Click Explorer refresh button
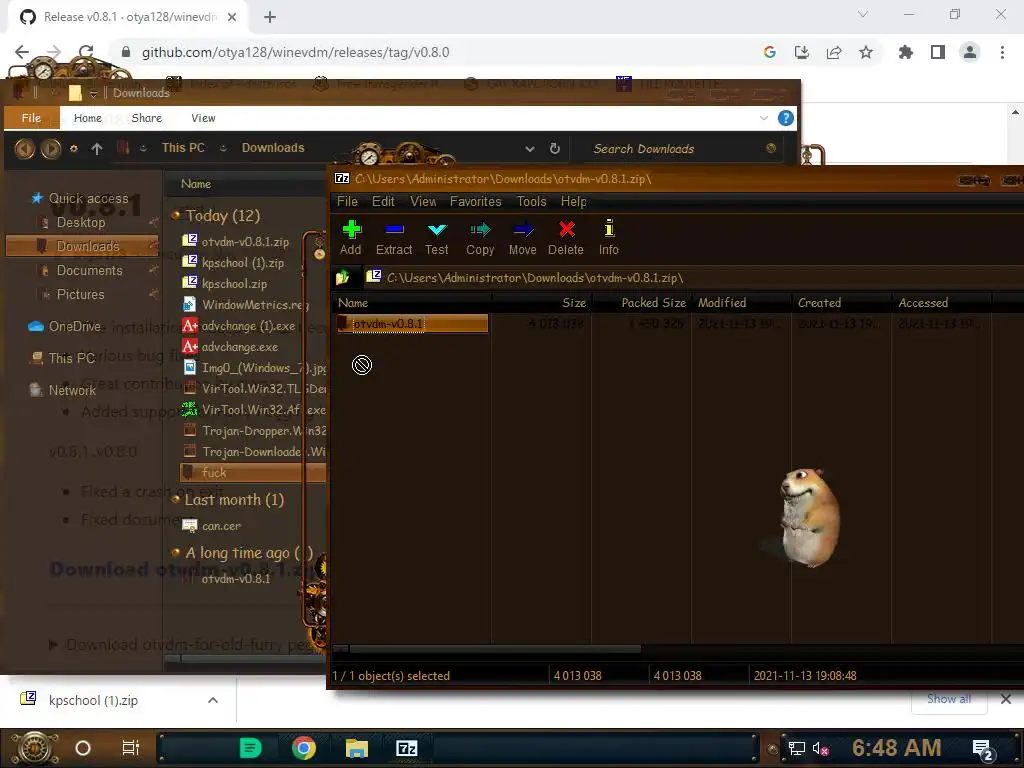The height and width of the screenshot is (768, 1024). click(x=554, y=148)
